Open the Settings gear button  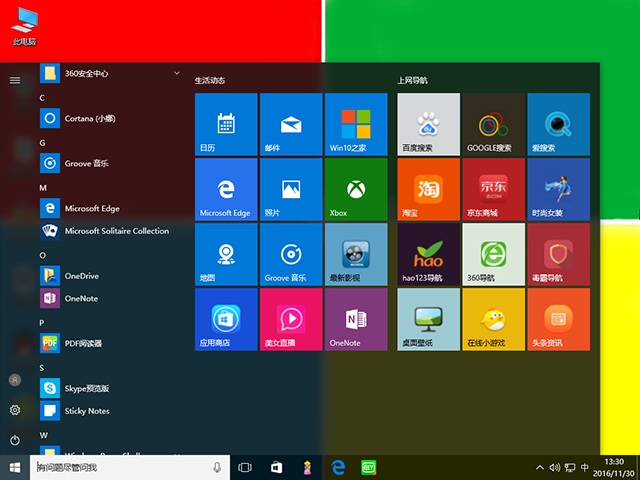15,410
